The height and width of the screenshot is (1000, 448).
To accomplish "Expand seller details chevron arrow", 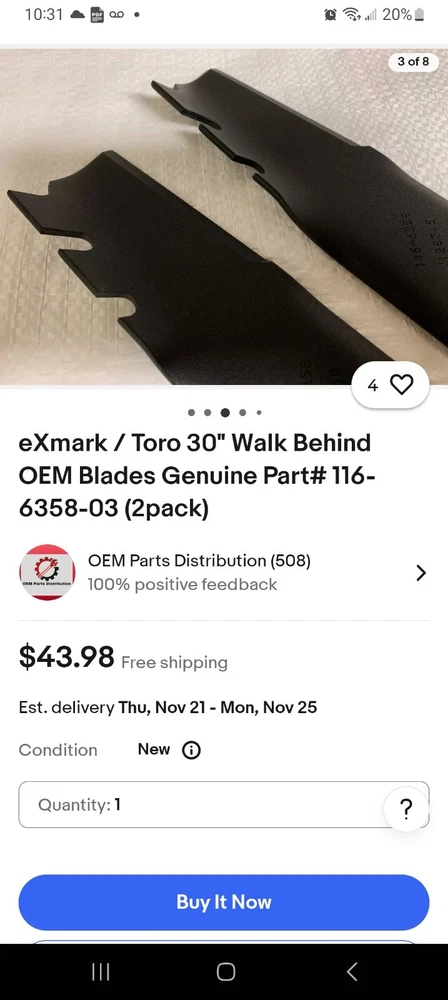I will pos(421,573).
